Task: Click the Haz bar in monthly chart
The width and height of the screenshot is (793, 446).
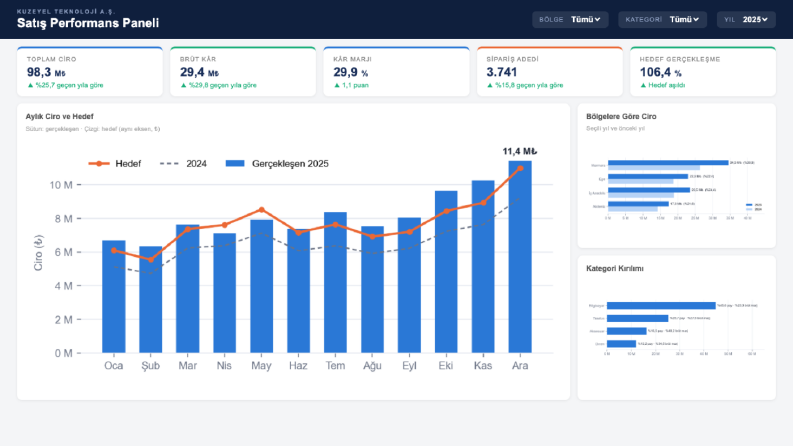Action: (x=298, y=291)
